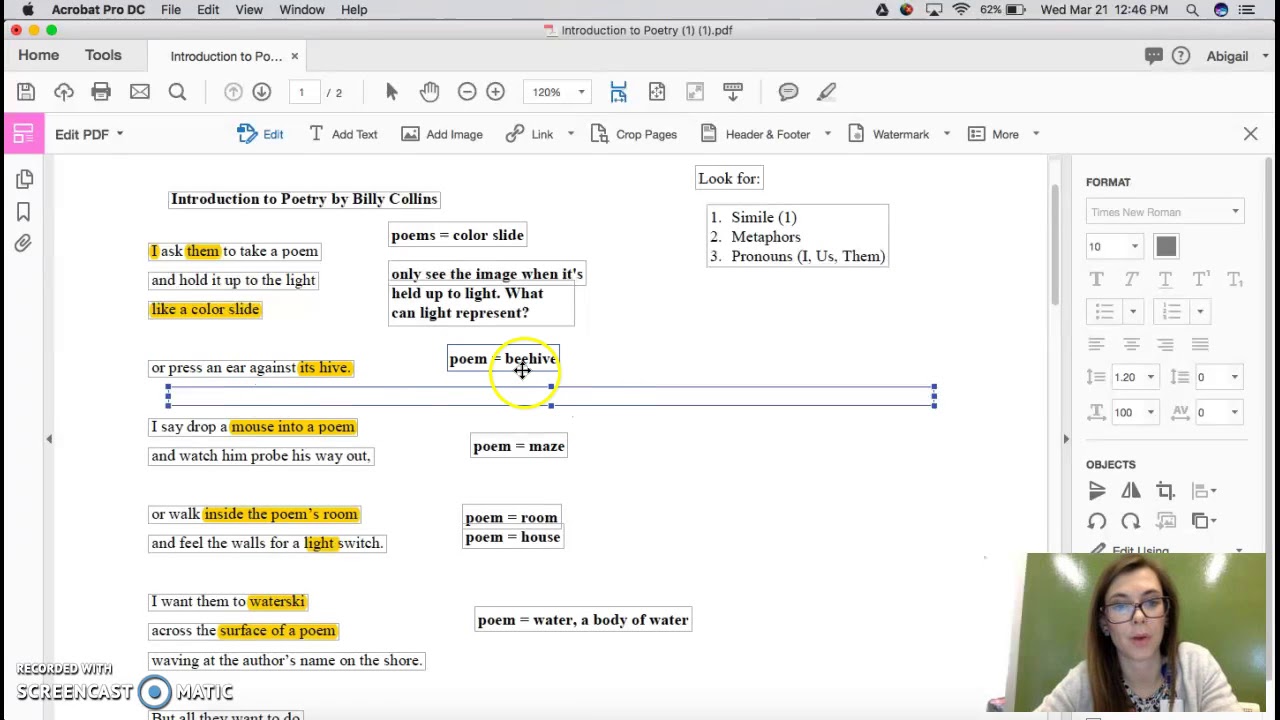The width and height of the screenshot is (1280, 720).
Task: Zoom out with the minus icon
Action: [467, 92]
